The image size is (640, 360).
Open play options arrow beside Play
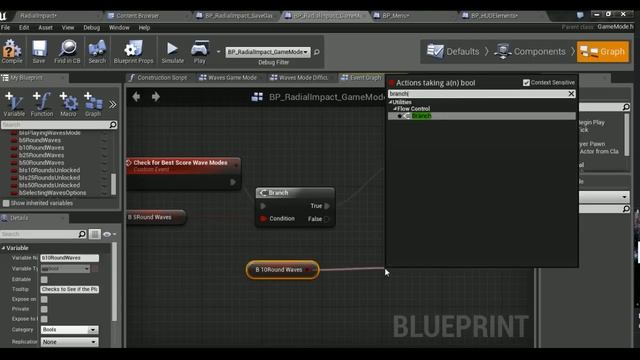[x=218, y=52]
